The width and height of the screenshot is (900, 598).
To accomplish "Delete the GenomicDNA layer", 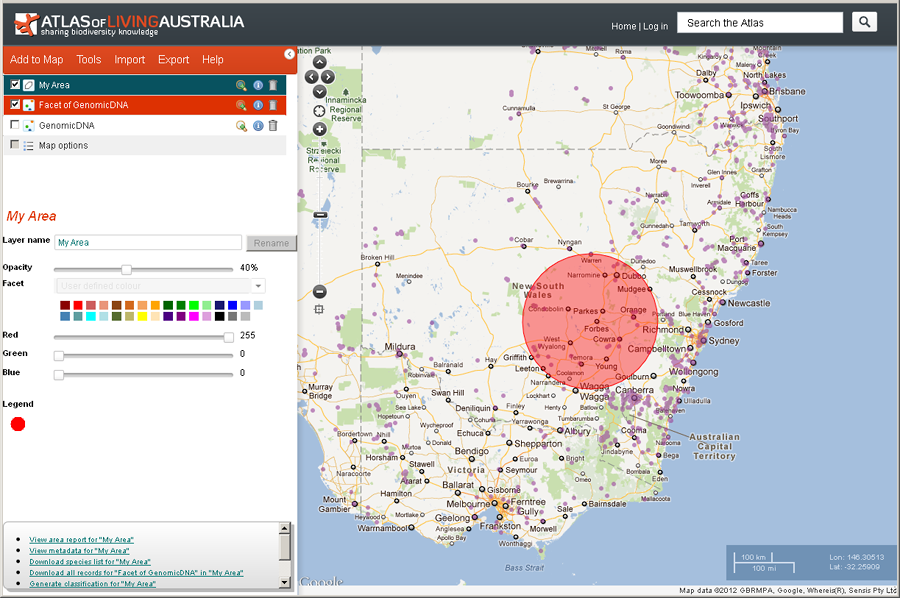I will [273, 126].
